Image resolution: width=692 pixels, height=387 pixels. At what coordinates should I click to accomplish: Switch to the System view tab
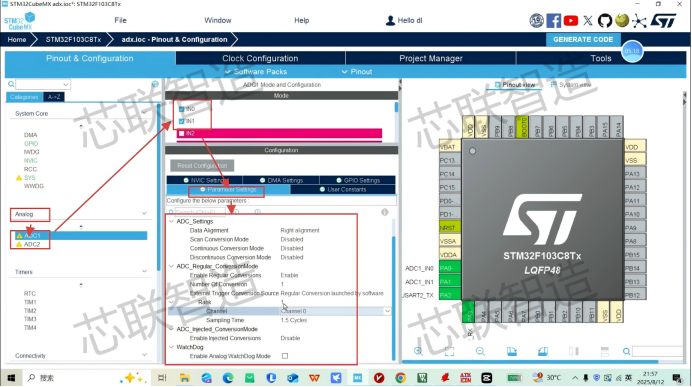(x=571, y=85)
